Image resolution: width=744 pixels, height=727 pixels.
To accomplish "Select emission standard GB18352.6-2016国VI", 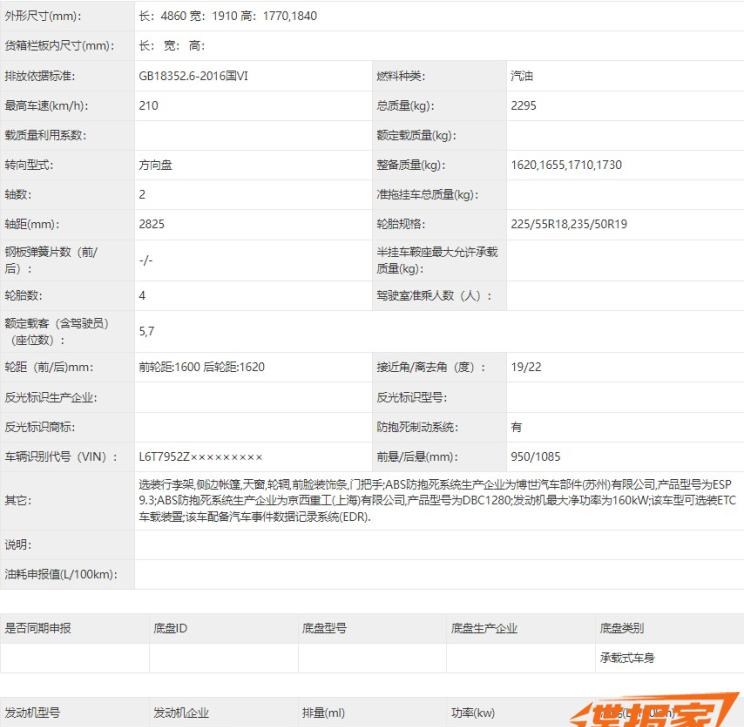I will click(193, 76).
